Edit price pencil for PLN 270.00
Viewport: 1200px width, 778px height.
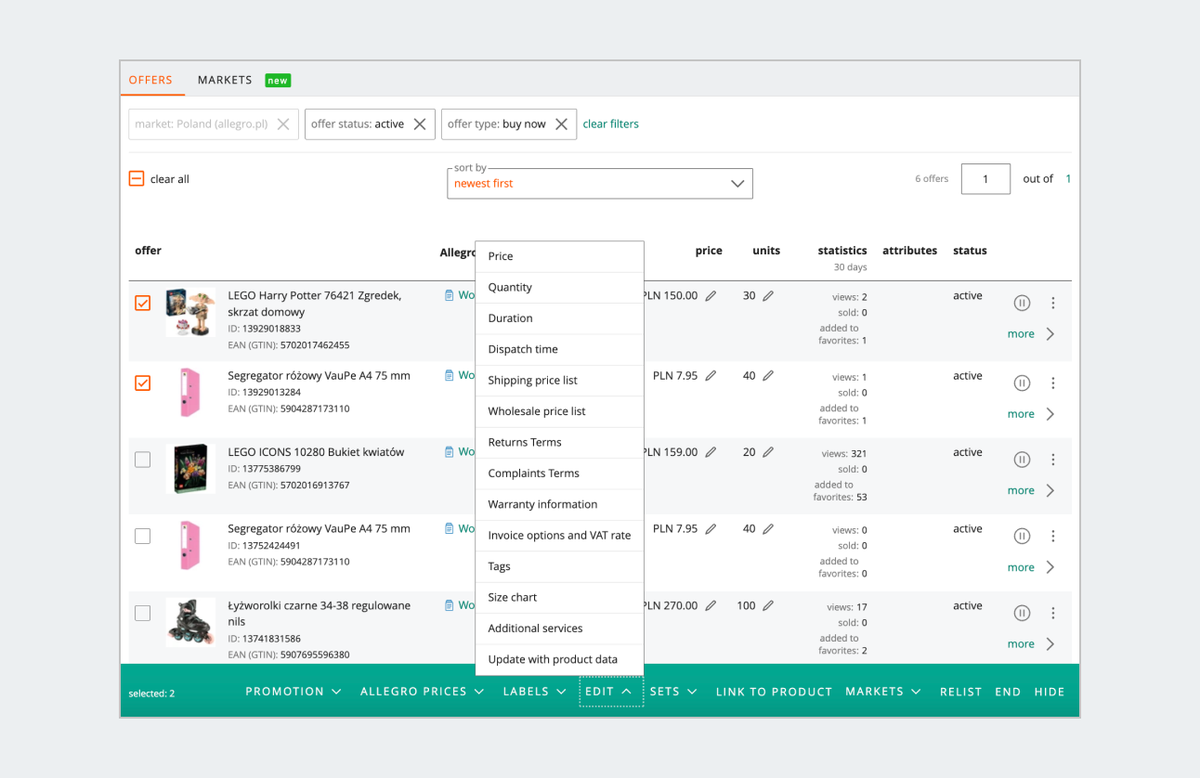click(711, 606)
